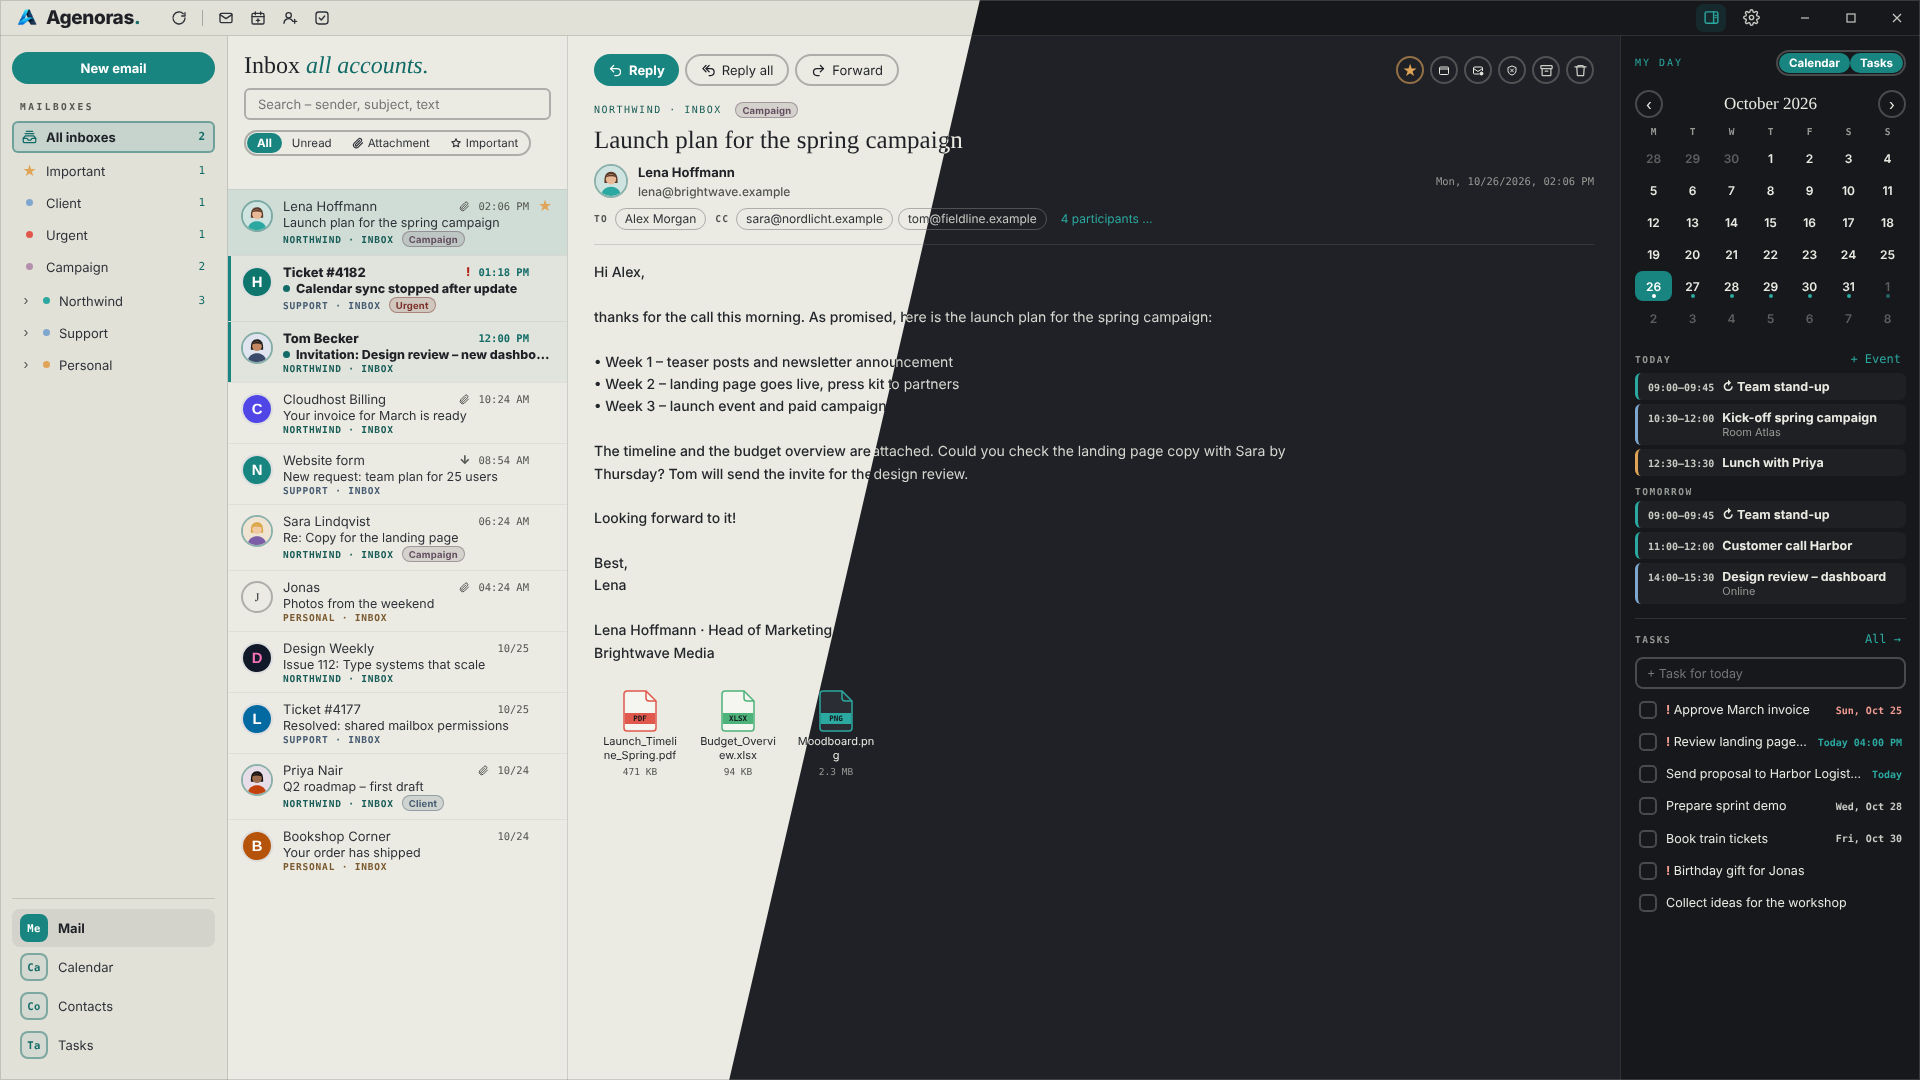The width and height of the screenshot is (1920, 1080).
Task: Expand the 4 participants list
Action: point(1106,219)
